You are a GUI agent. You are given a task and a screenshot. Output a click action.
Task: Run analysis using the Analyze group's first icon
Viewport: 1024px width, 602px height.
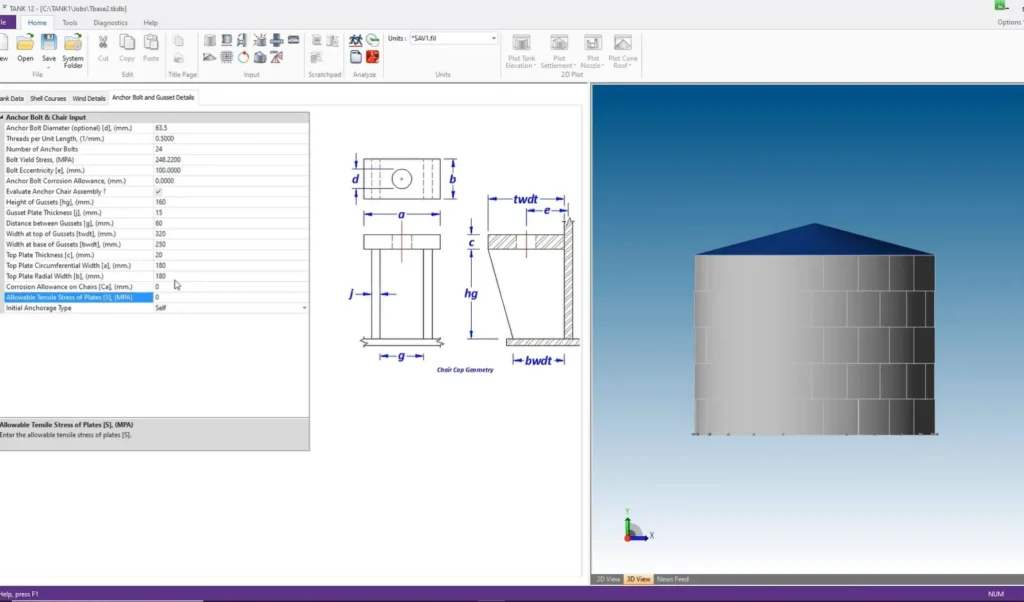tap(356, 40)
